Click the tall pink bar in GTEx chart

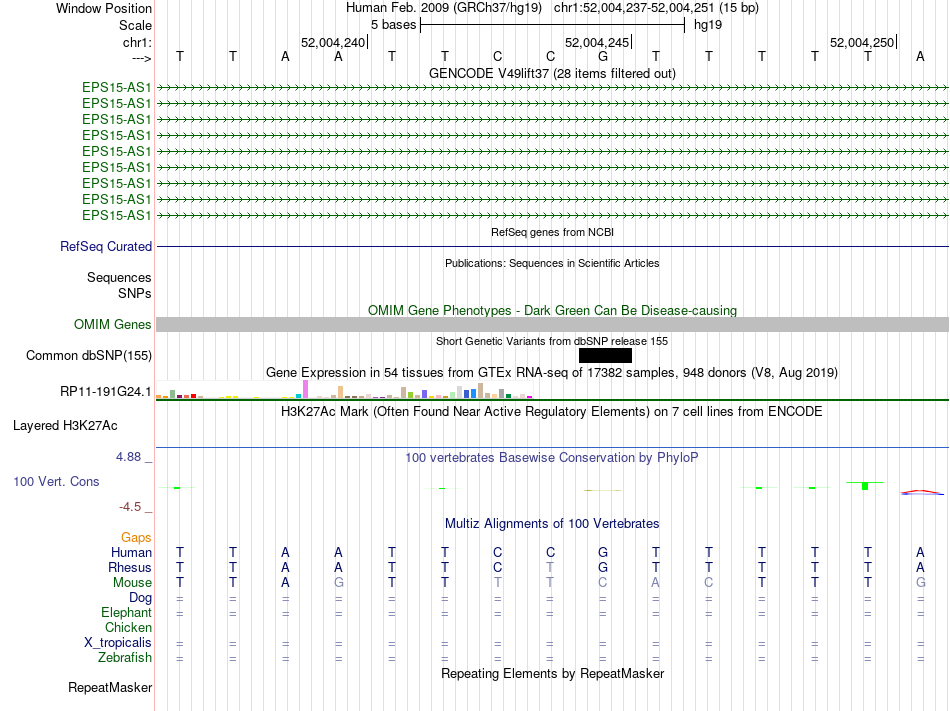[x=306, y=389]
